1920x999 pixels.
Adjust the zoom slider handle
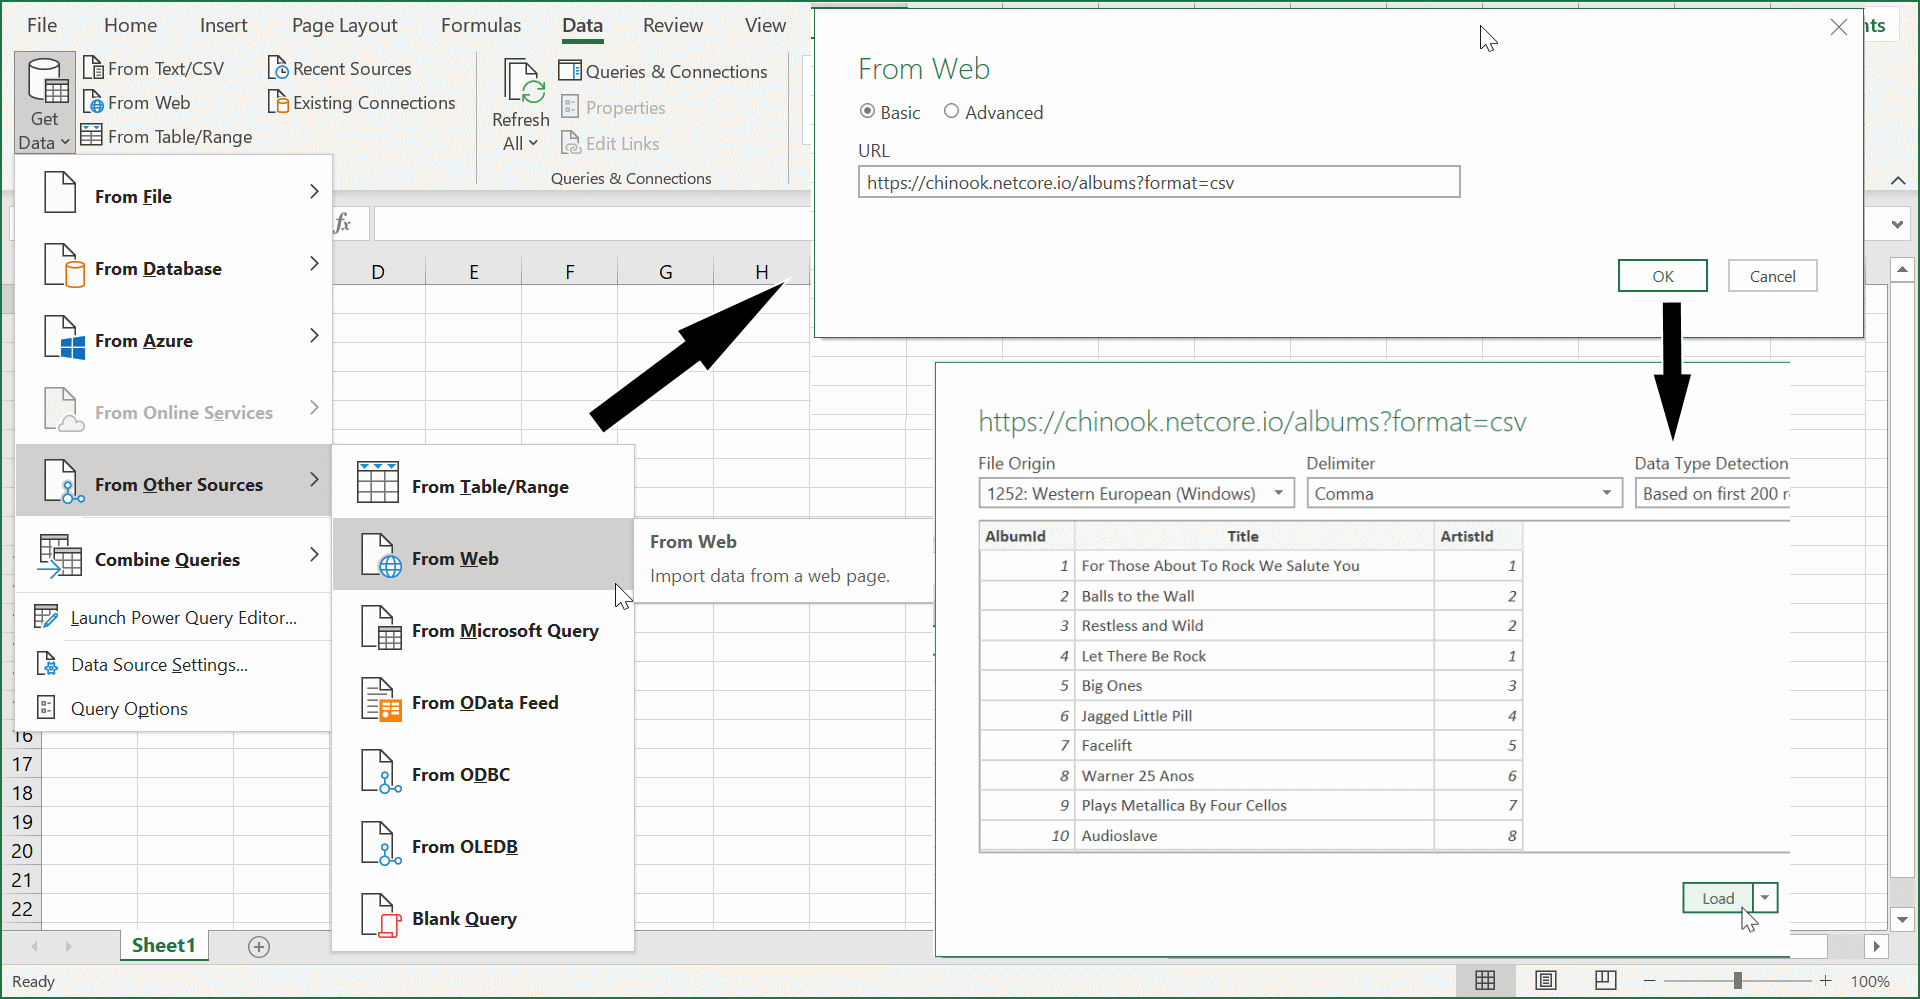point(1738,981)
